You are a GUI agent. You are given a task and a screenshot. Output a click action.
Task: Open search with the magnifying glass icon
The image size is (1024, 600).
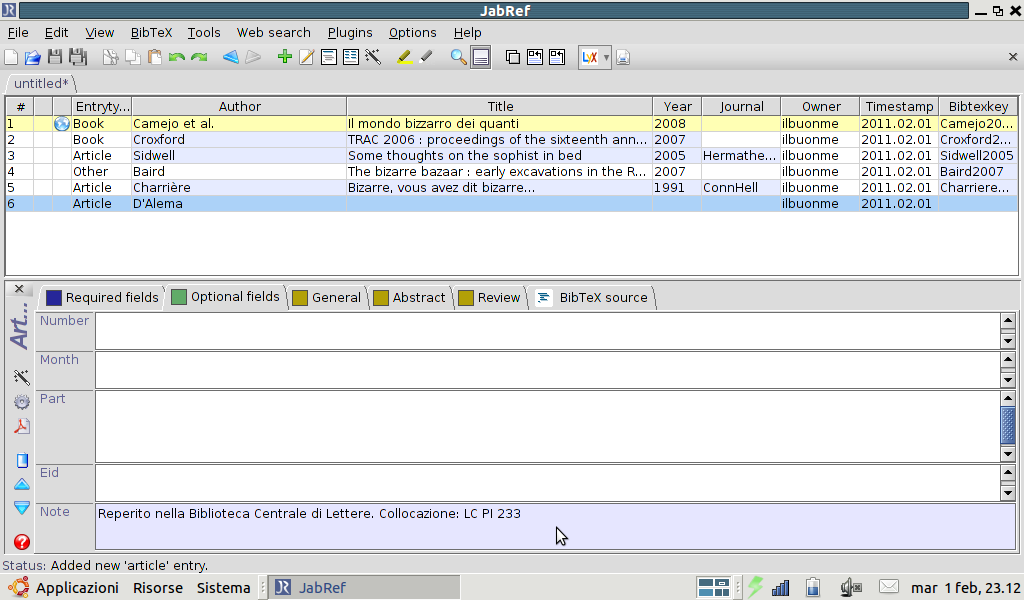pos(458,57)
